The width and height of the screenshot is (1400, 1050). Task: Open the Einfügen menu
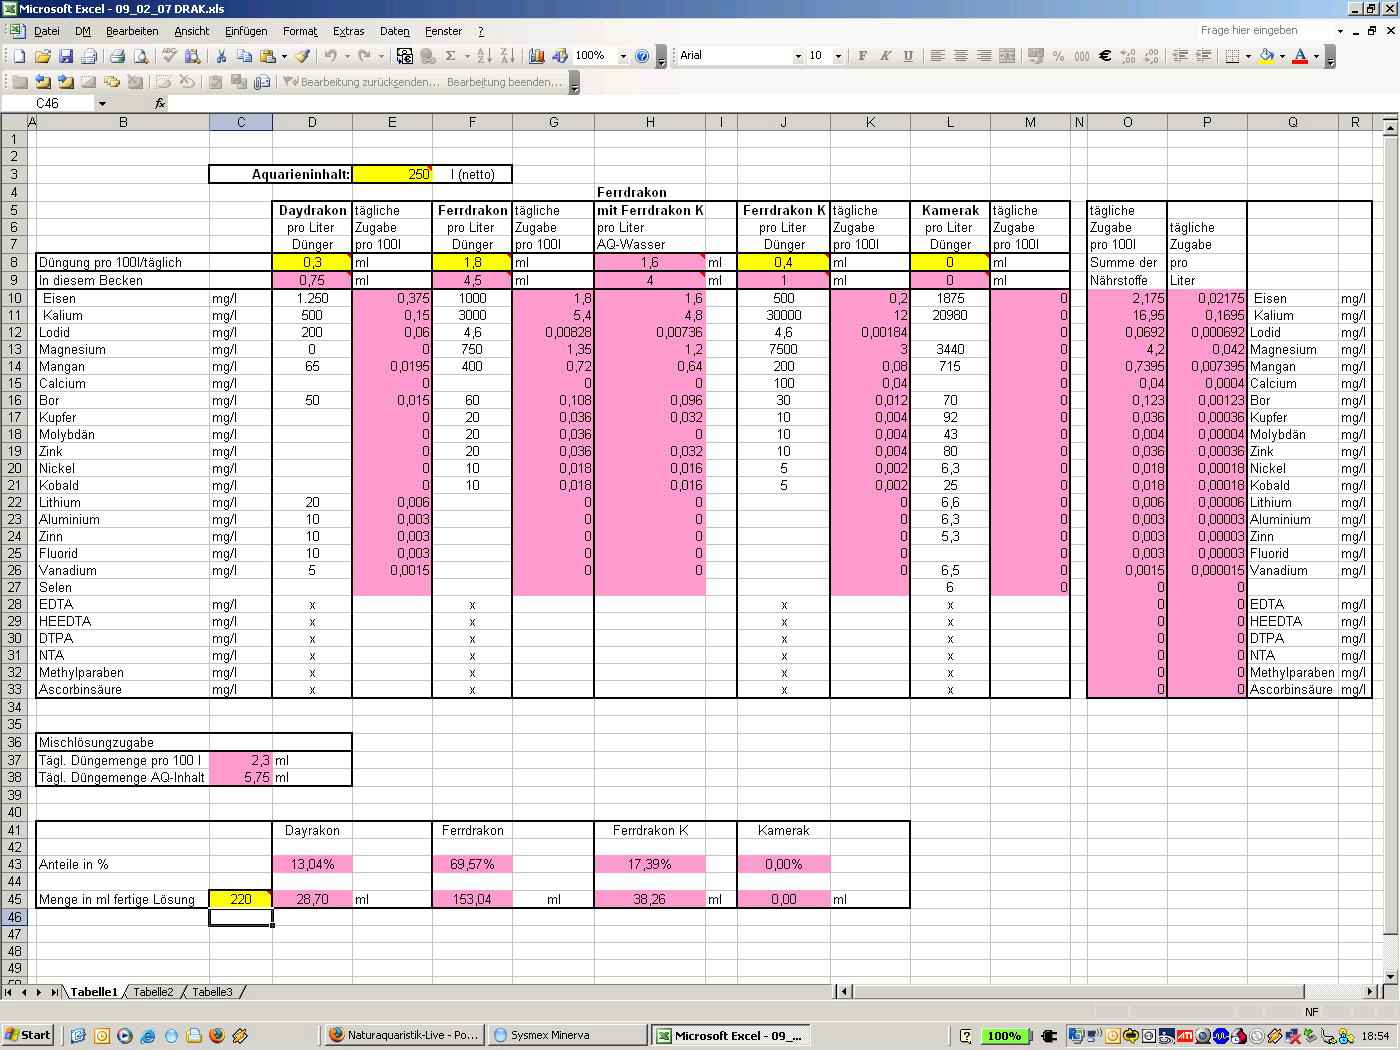tap(245, 31)
